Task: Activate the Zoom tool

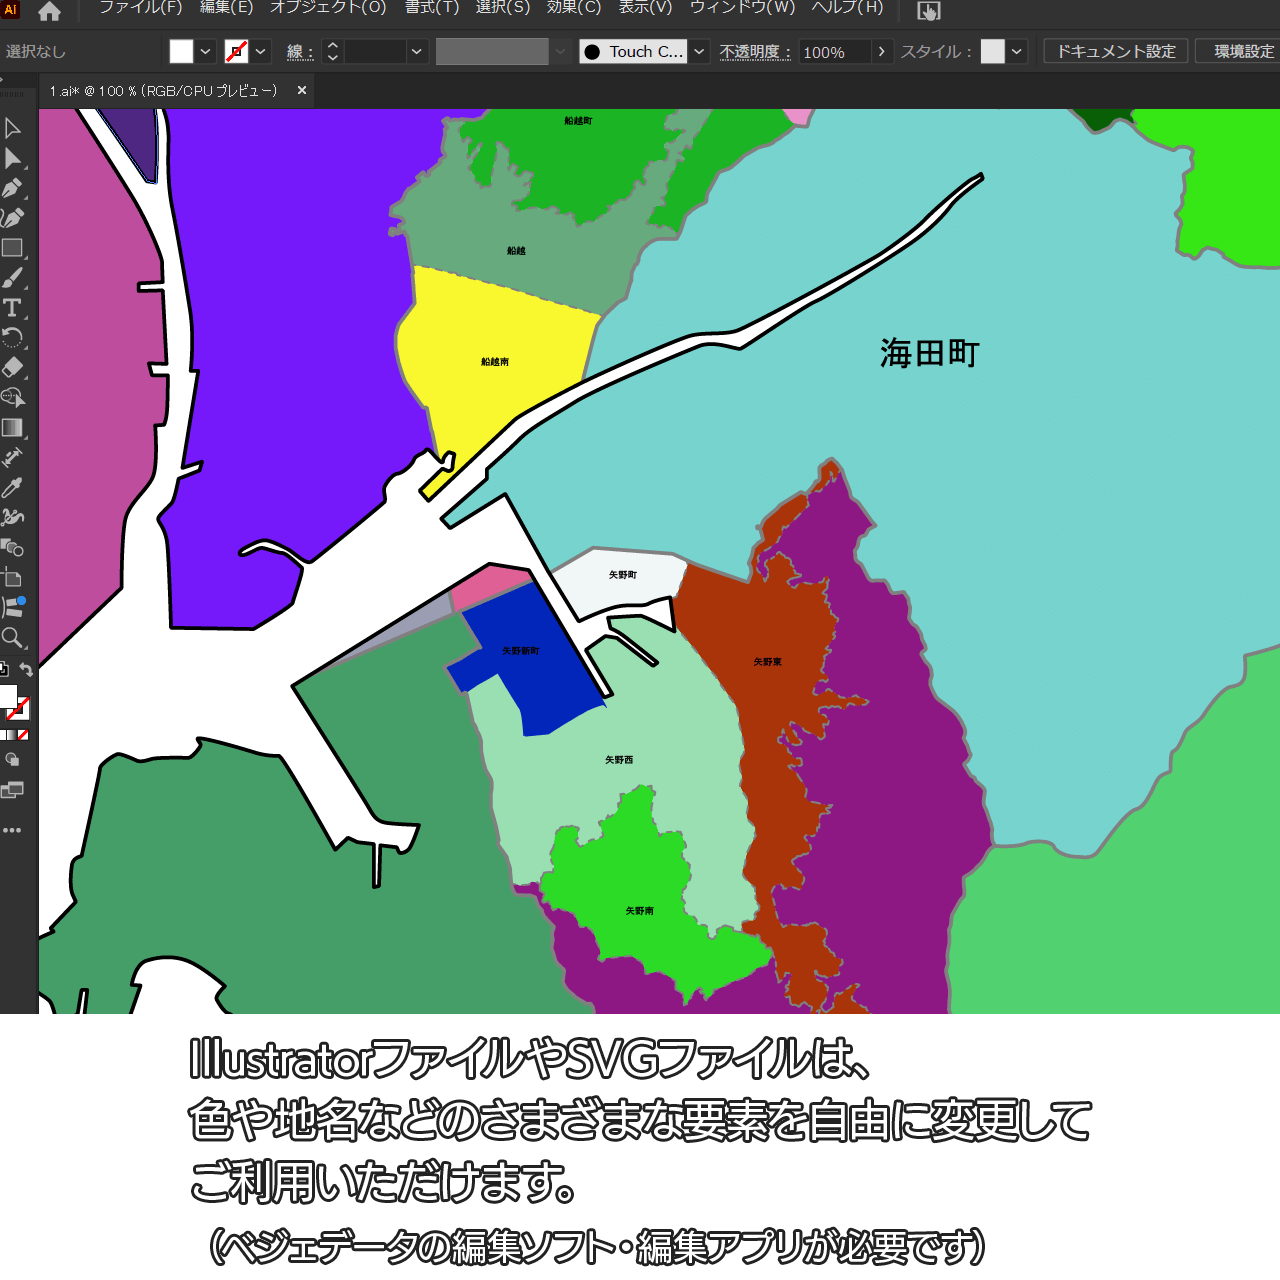Action: [x=13, y=638]
